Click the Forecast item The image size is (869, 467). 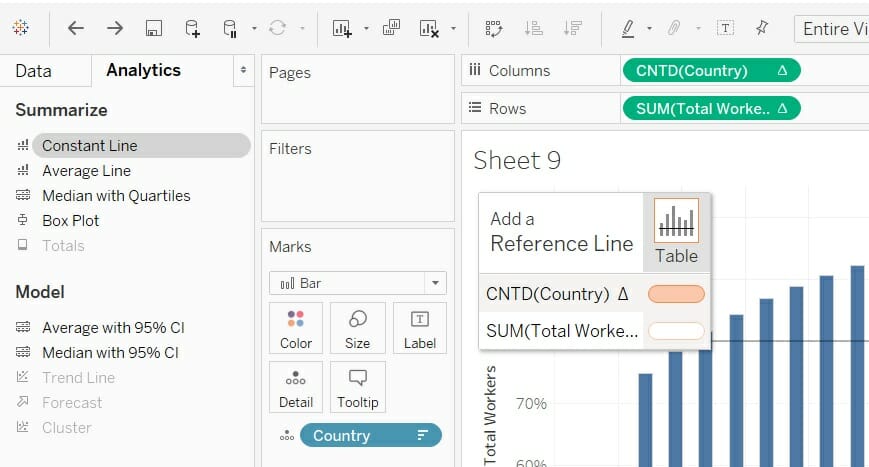tap(72, 402)
